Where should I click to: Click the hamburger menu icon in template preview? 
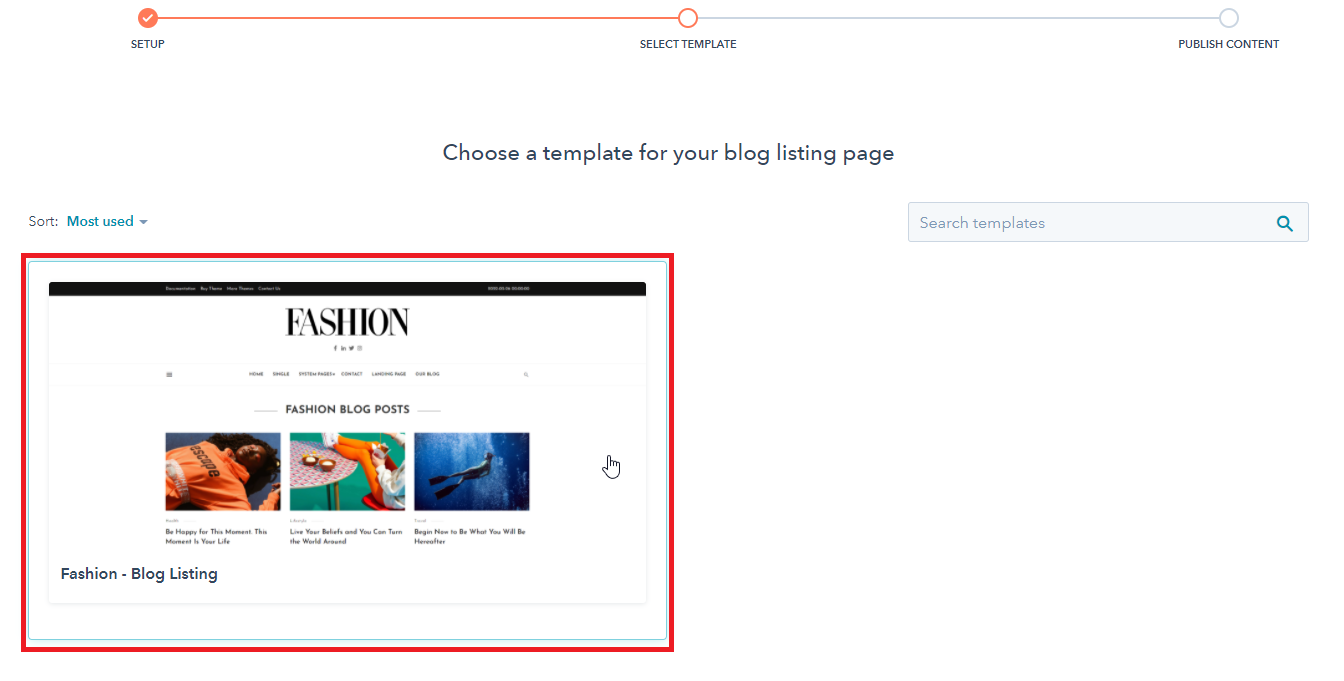(169, 375)
